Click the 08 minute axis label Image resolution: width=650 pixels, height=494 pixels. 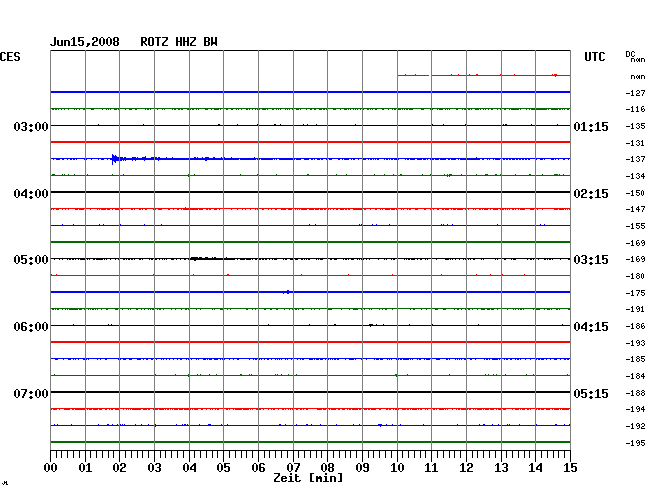tap(327, 468)
